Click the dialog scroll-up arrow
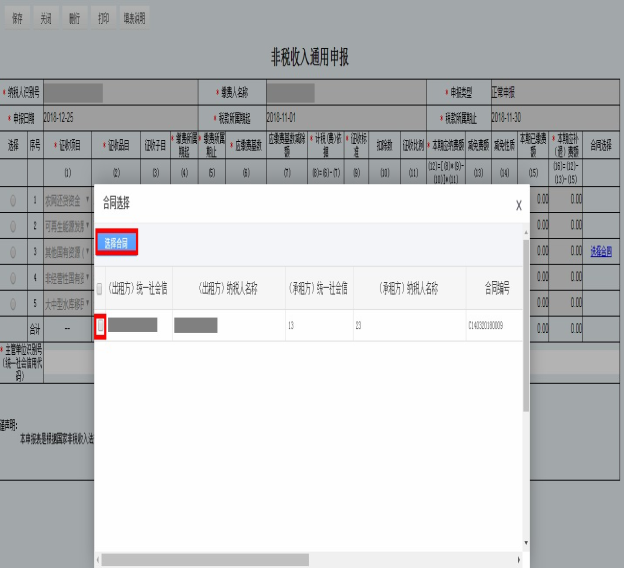624x568 pixels. [x=526, y=232]
